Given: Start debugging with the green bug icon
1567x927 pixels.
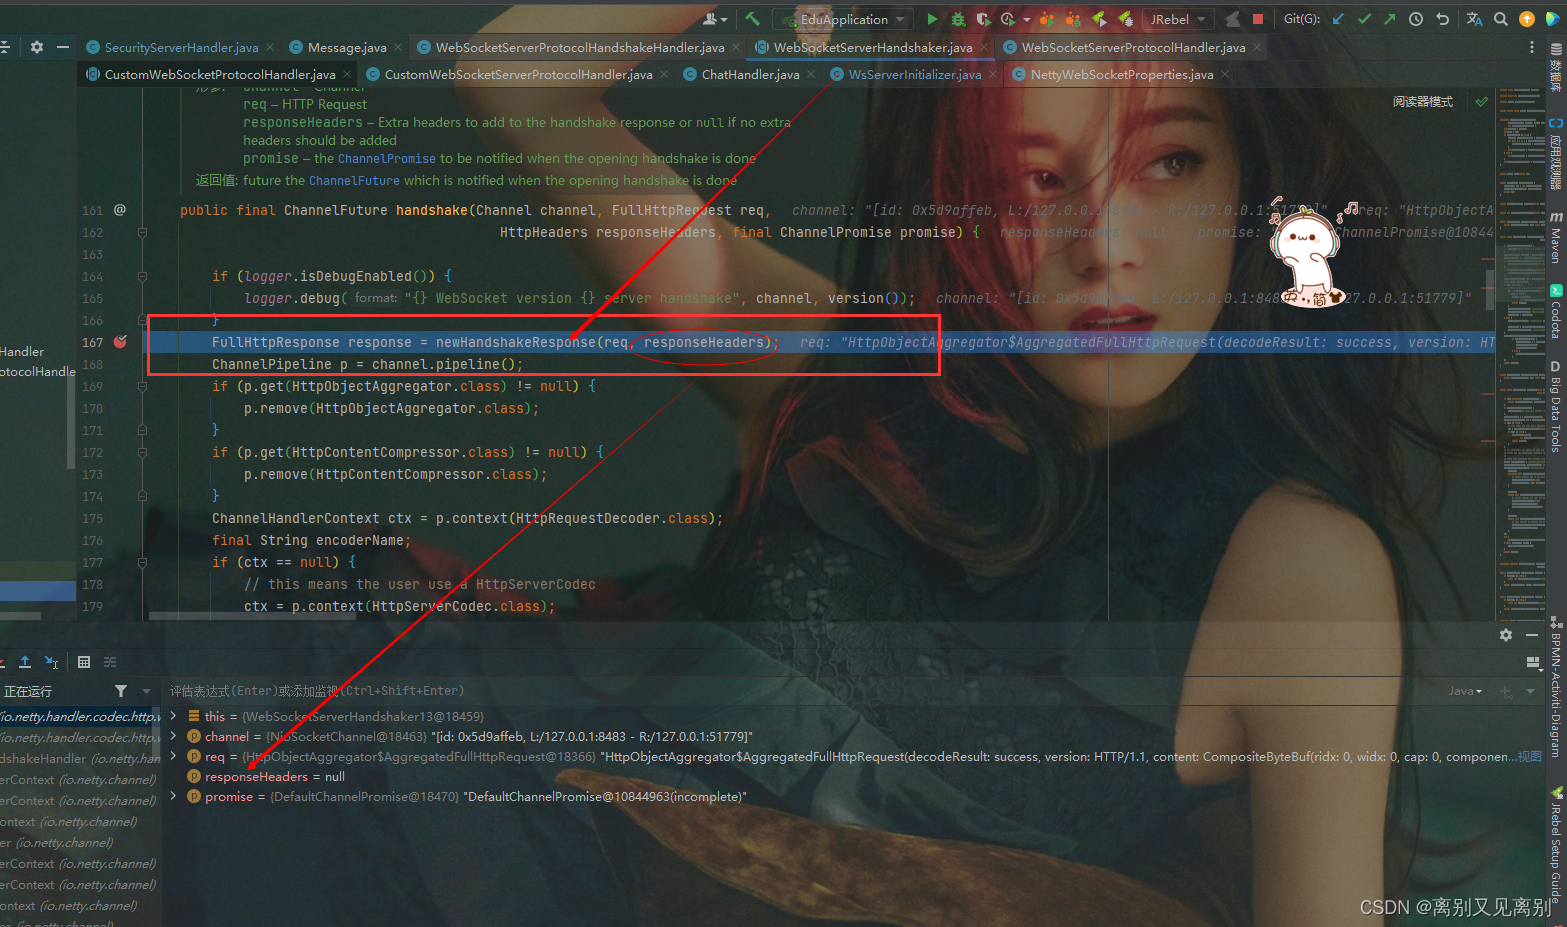Looking at the screenshot, I should pos(958,19).
